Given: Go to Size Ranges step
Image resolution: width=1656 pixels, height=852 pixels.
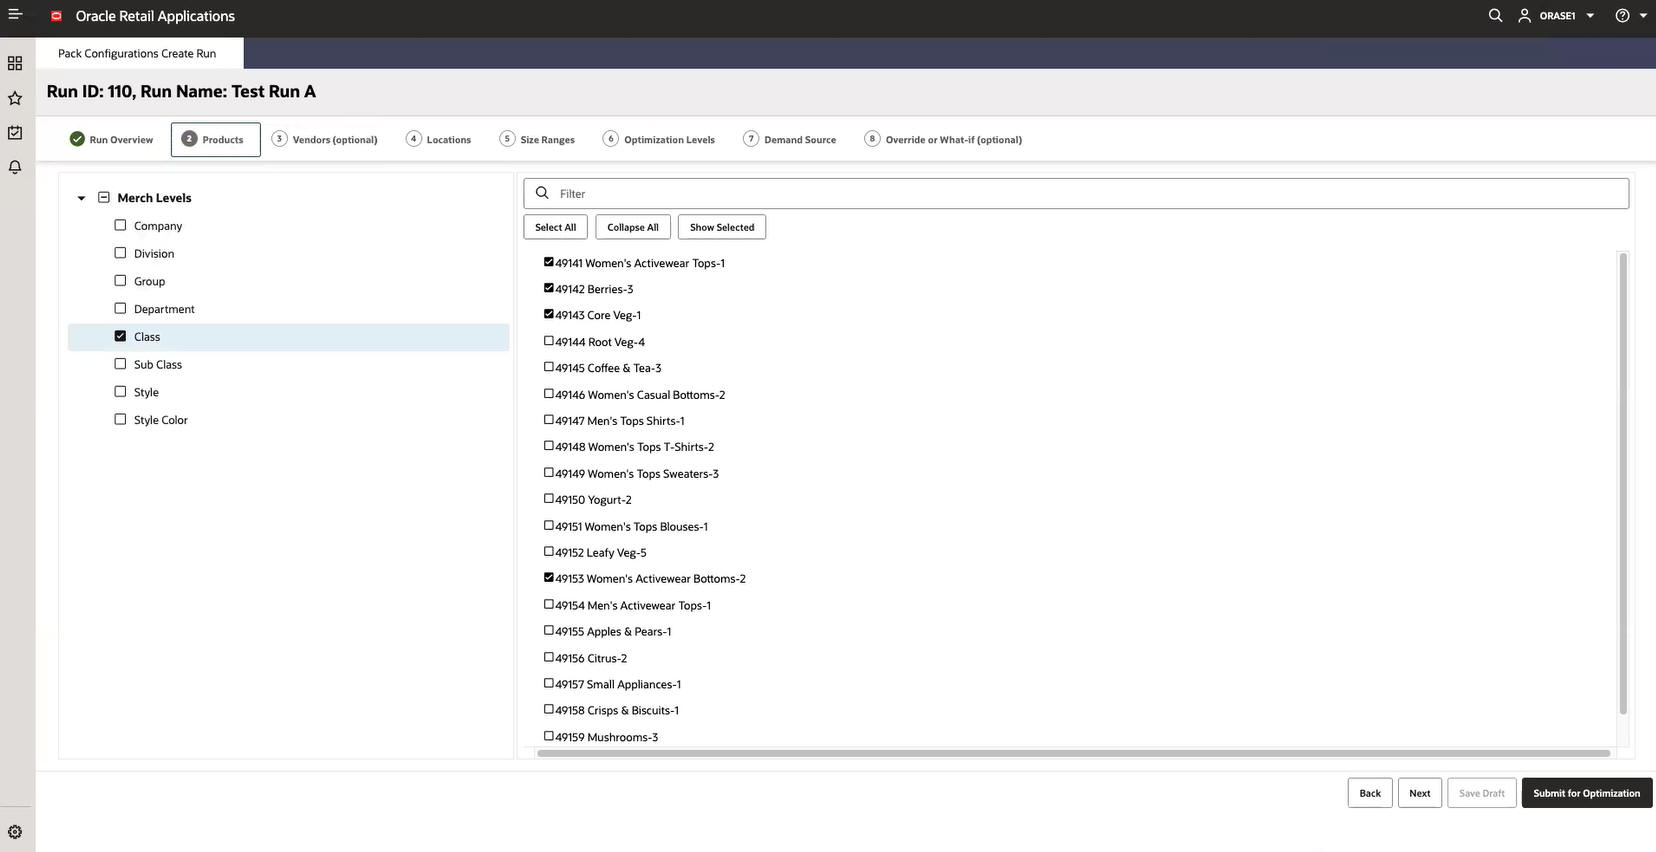Looking at the screenshot, I should tap(537, 140).
